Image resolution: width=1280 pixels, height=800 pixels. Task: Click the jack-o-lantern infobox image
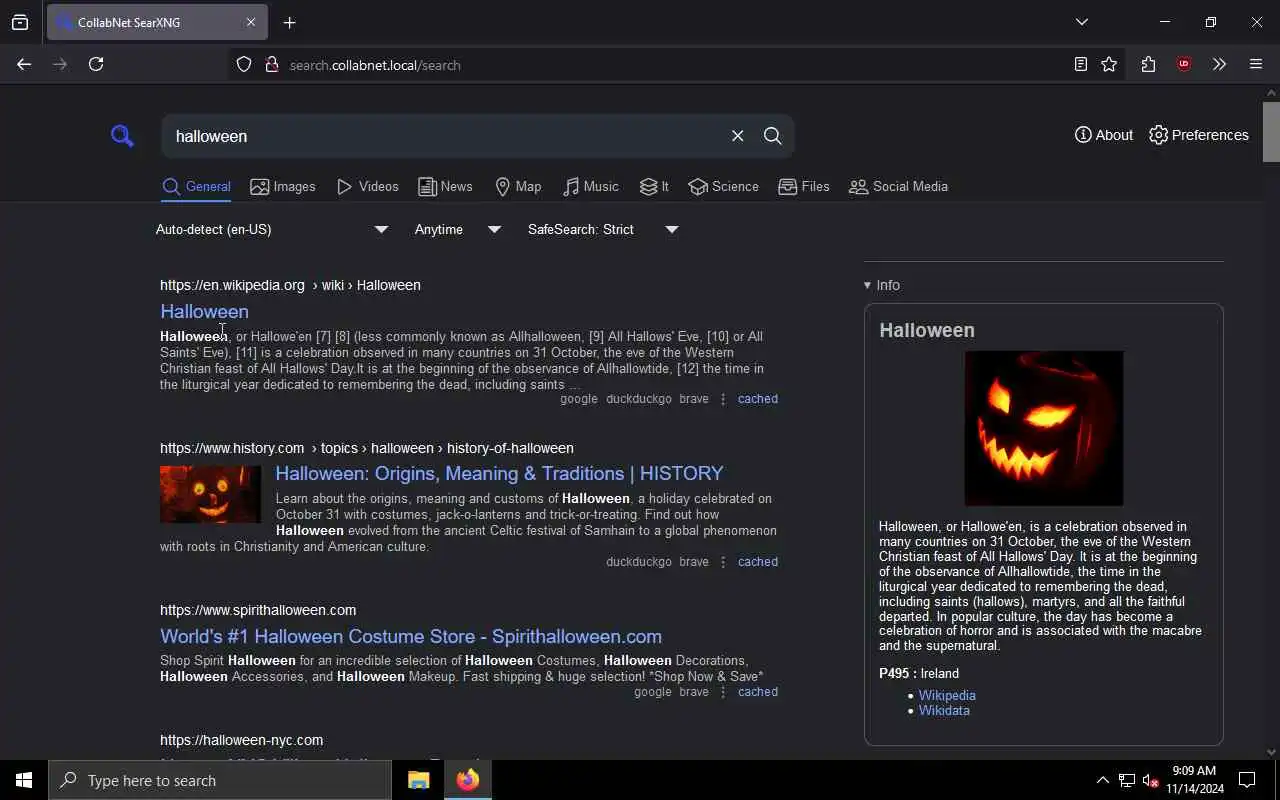1043,428
